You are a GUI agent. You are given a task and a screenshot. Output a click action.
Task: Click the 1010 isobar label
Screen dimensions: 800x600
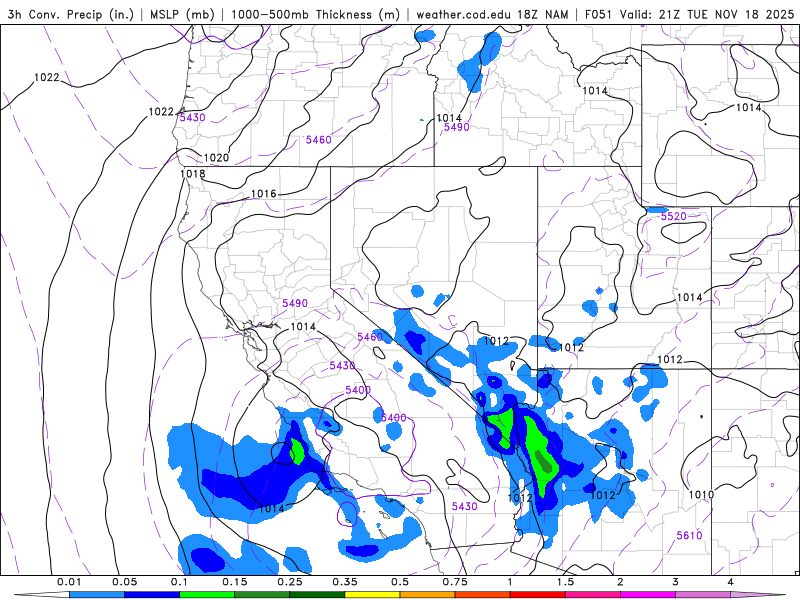click(701, 494)
